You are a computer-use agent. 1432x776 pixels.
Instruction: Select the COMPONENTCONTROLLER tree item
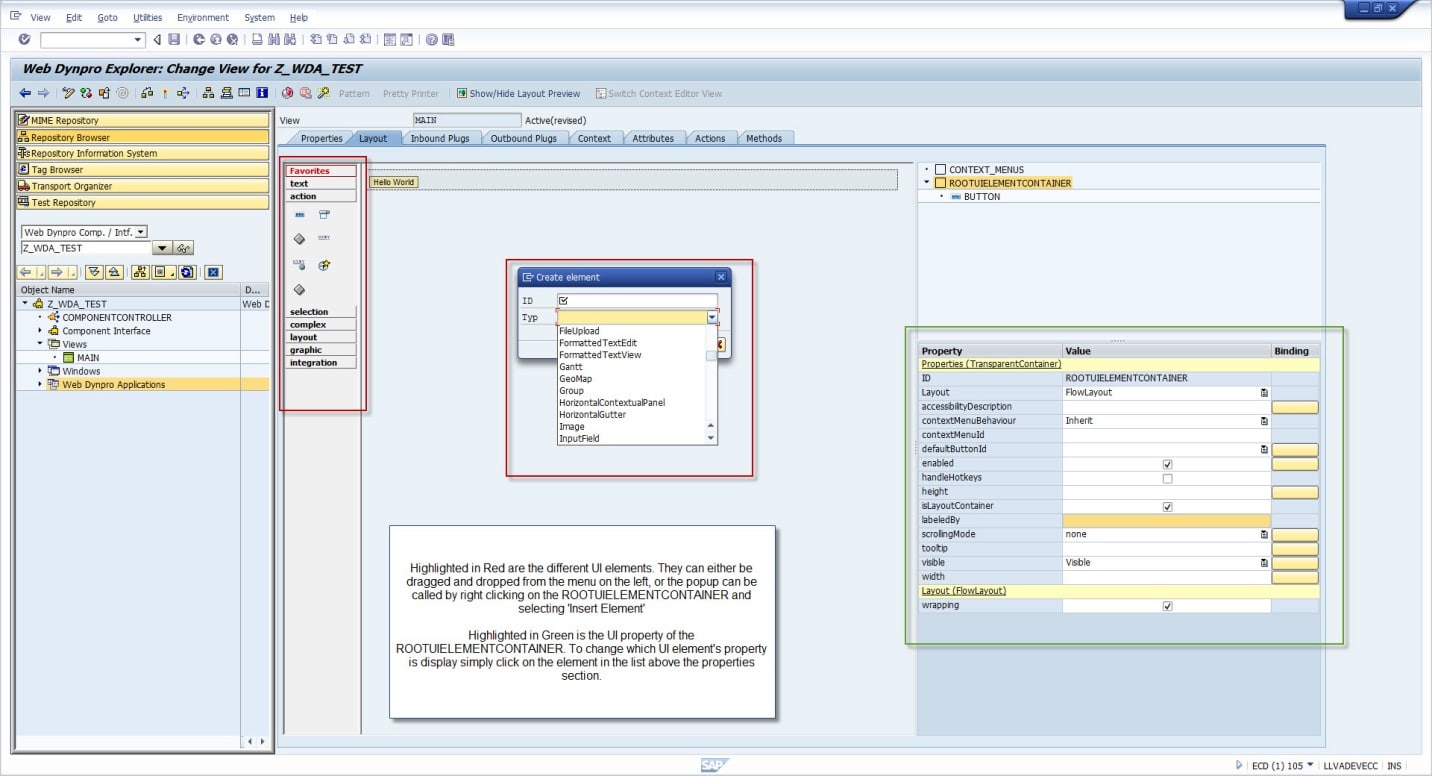point(117,318)
